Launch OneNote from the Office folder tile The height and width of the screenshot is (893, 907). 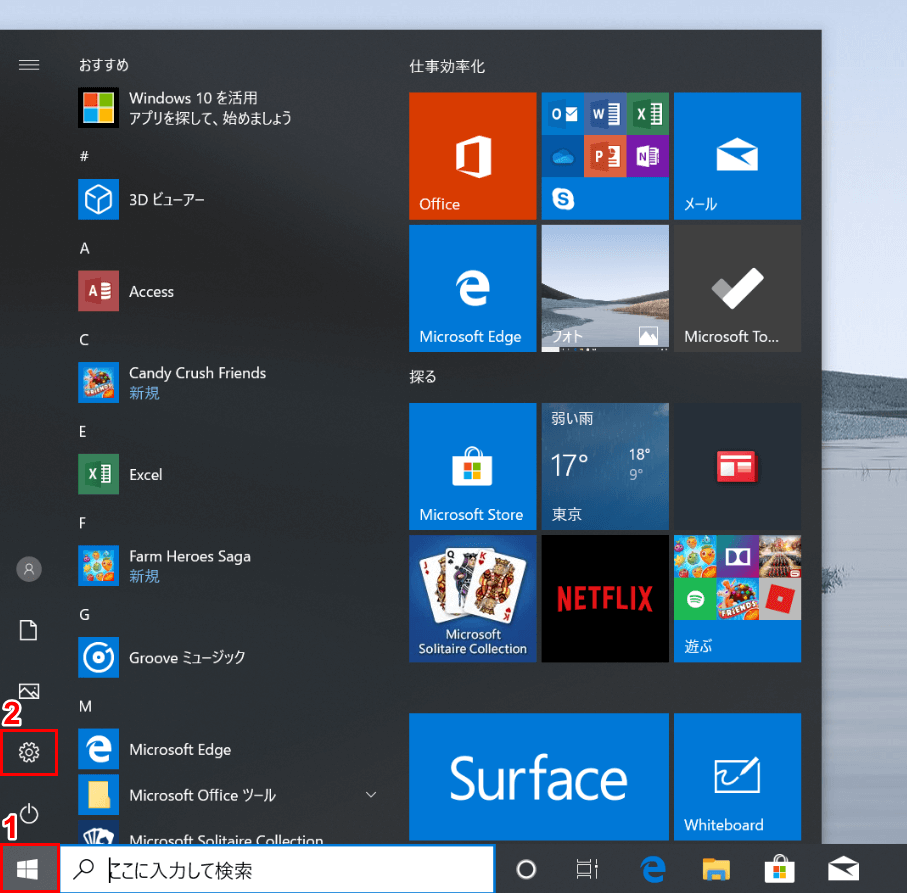click(647, 156)
